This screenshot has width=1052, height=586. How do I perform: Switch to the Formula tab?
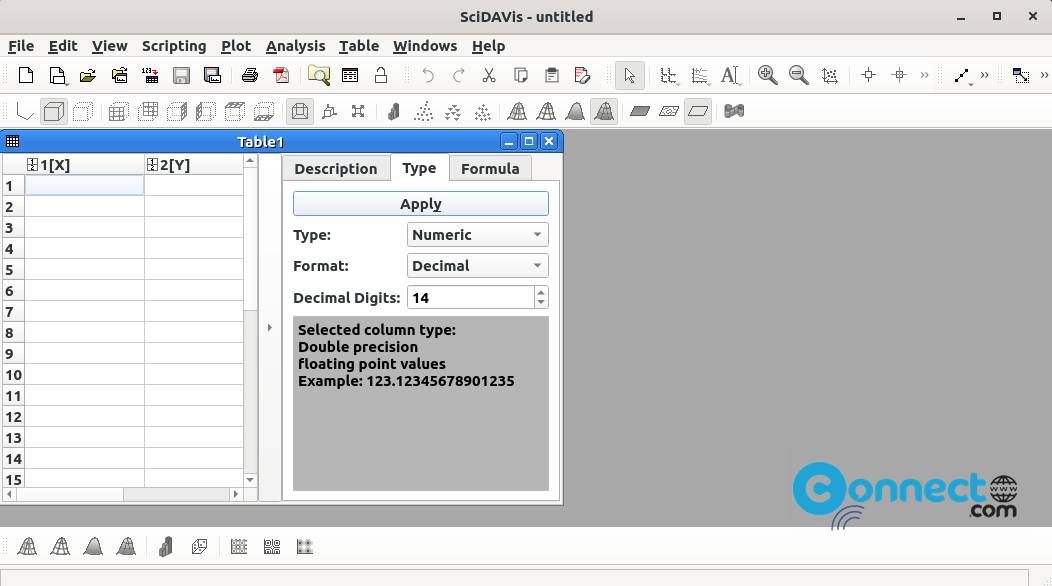[490, 169]
